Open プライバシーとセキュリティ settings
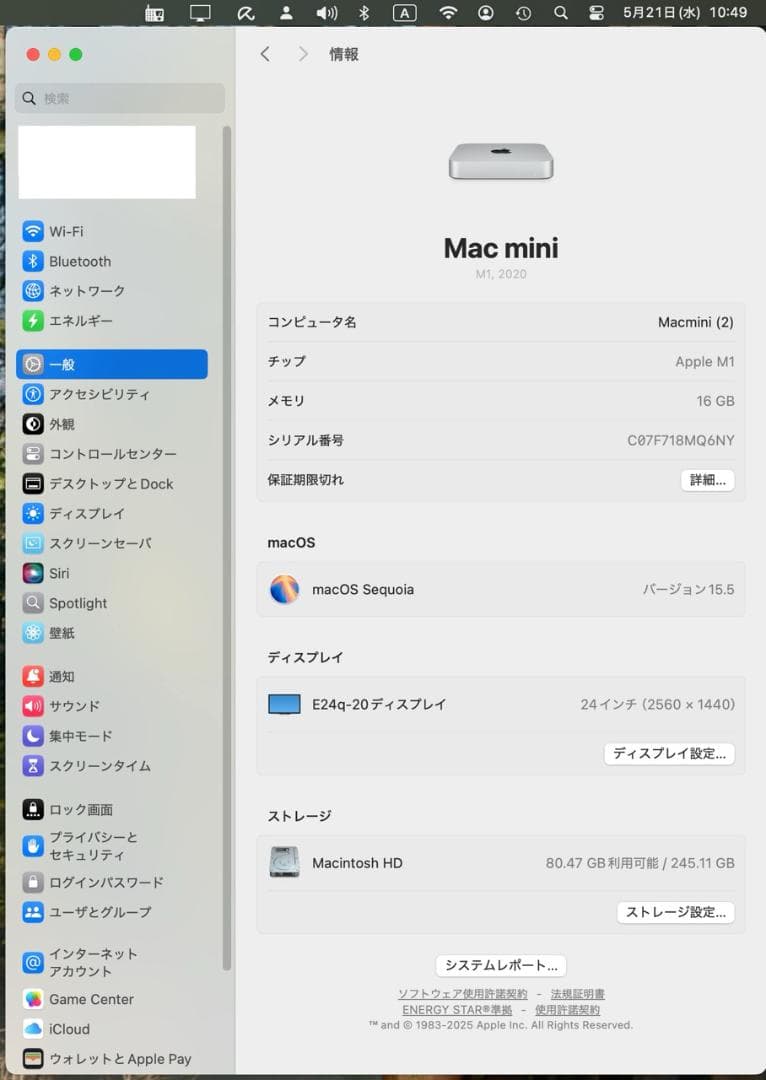 [x=112, y=846]
